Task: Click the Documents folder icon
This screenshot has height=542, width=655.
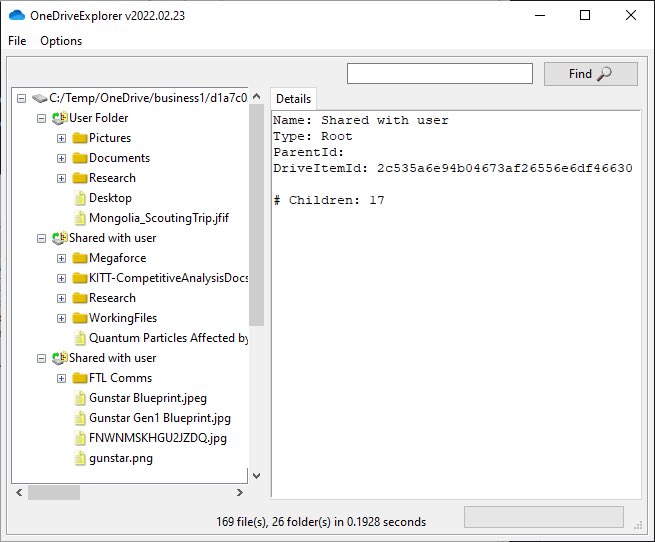Action: pyautogui.click(x=79, y=158)
